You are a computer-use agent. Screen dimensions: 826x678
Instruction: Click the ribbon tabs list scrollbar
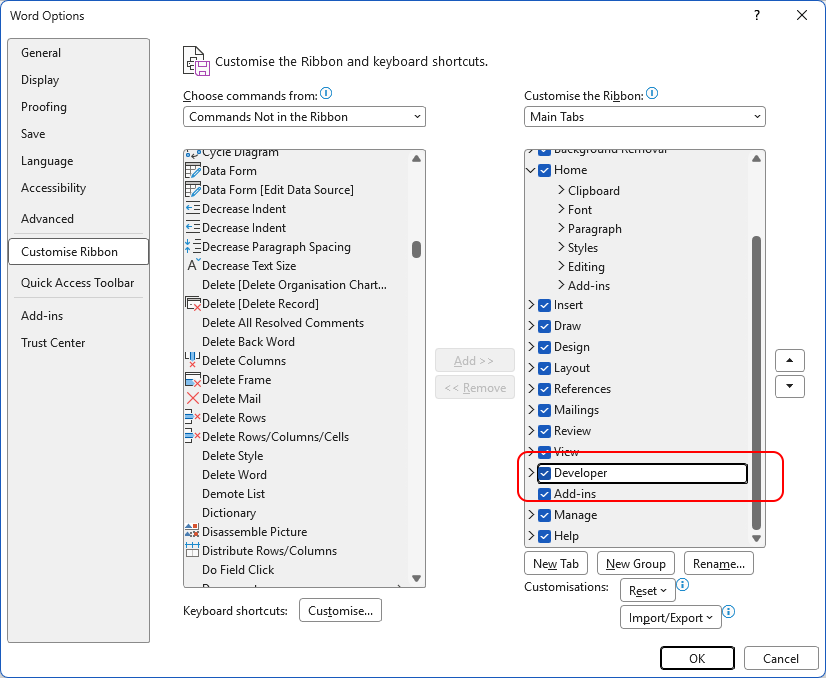pos(757,380)
